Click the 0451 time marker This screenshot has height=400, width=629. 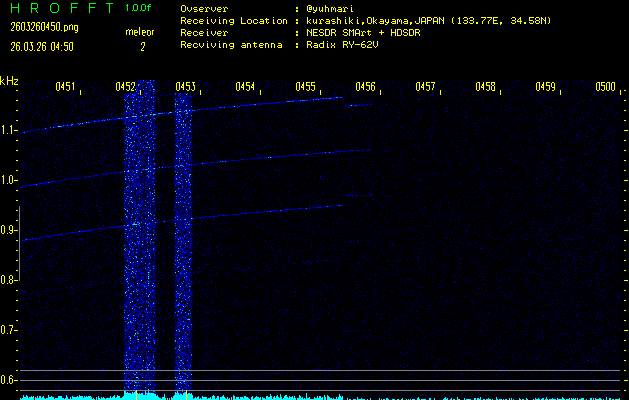(65, 87)
